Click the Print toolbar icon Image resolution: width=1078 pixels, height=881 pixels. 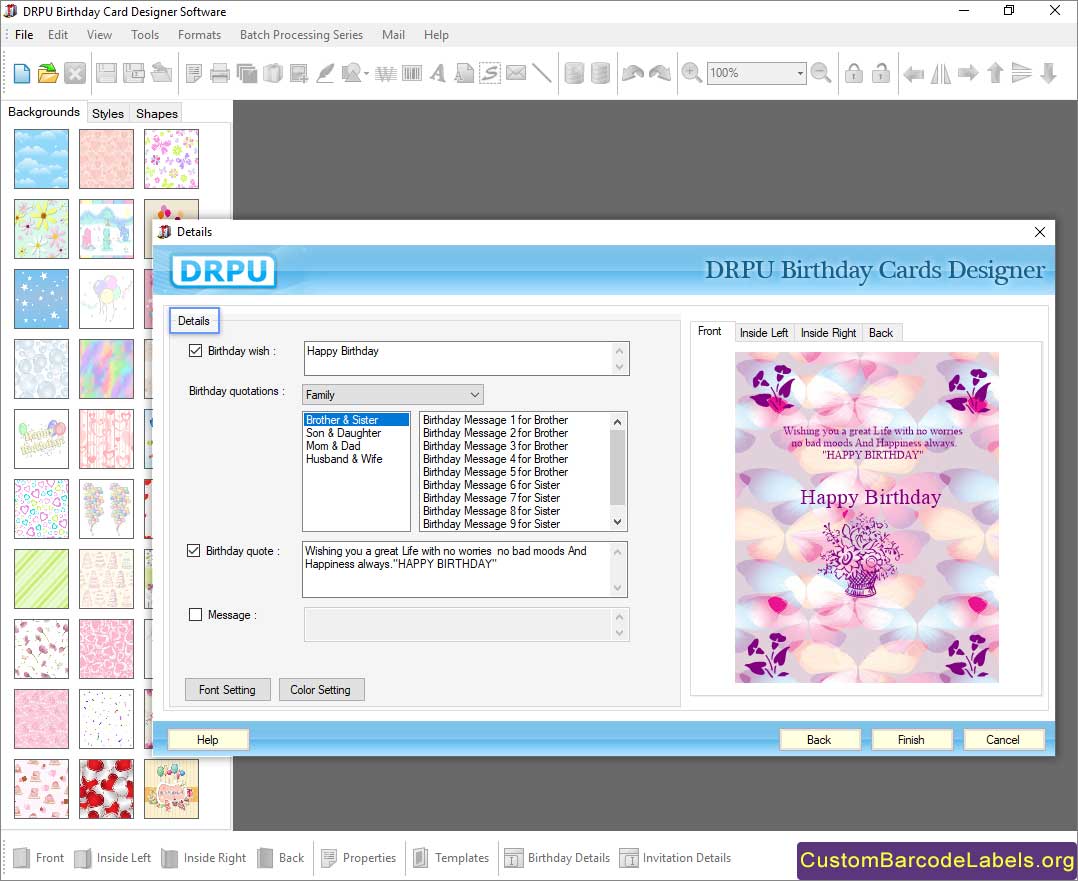220,73
